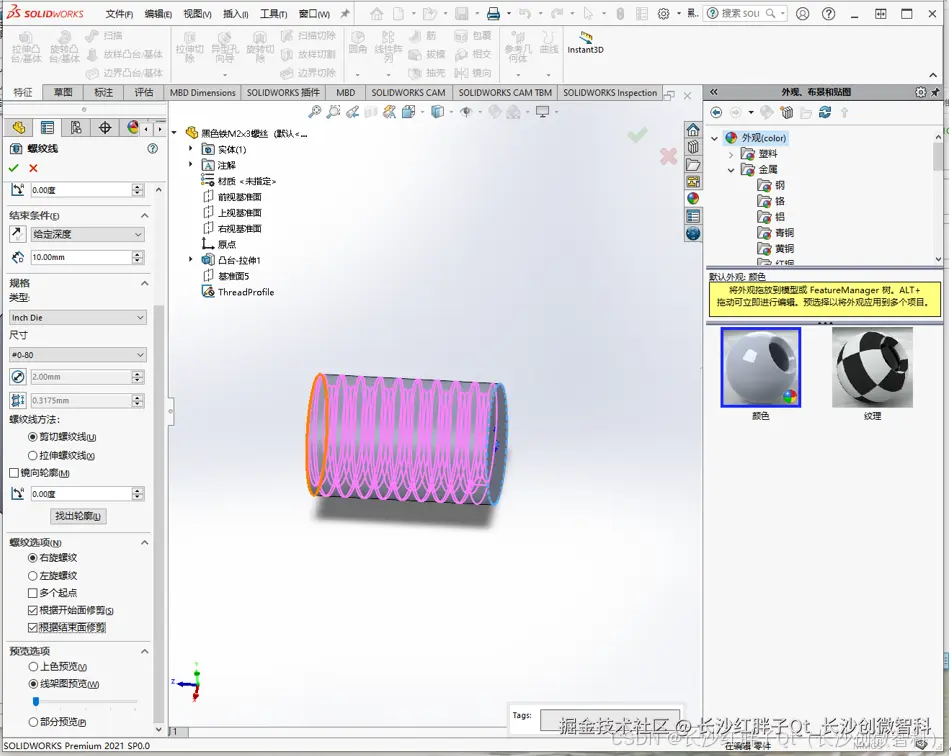Viewport: 951px width, 756px height.
Task: Expand the 实体(1) solid bodies node
Action: [190, 149]
